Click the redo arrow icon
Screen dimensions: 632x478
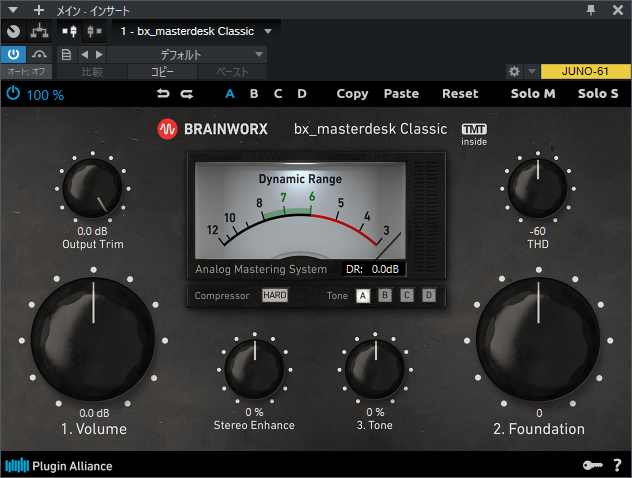pyautogui.click(x=187, y=94)
